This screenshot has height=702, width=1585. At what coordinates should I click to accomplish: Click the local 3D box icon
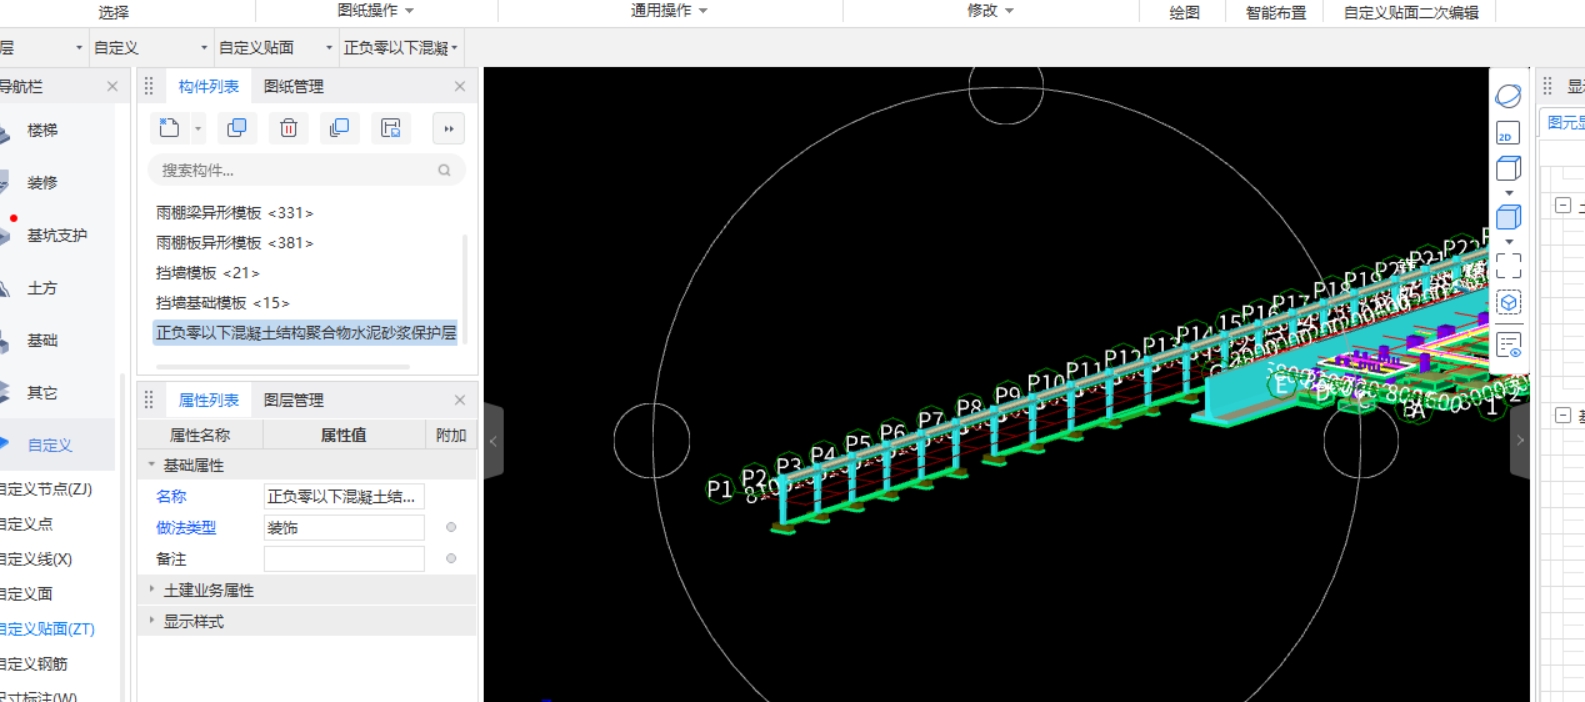(1508, 302)
